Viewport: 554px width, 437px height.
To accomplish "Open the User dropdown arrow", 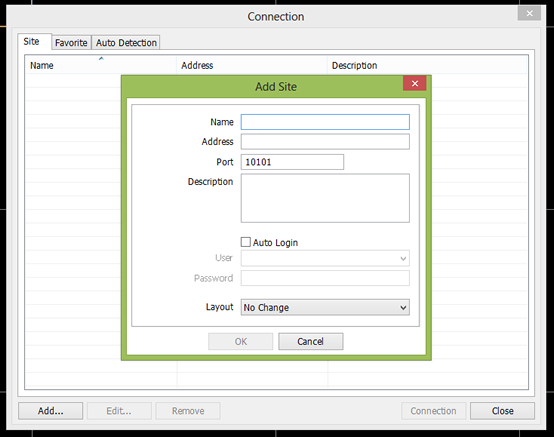I will (x=403, y=258).
